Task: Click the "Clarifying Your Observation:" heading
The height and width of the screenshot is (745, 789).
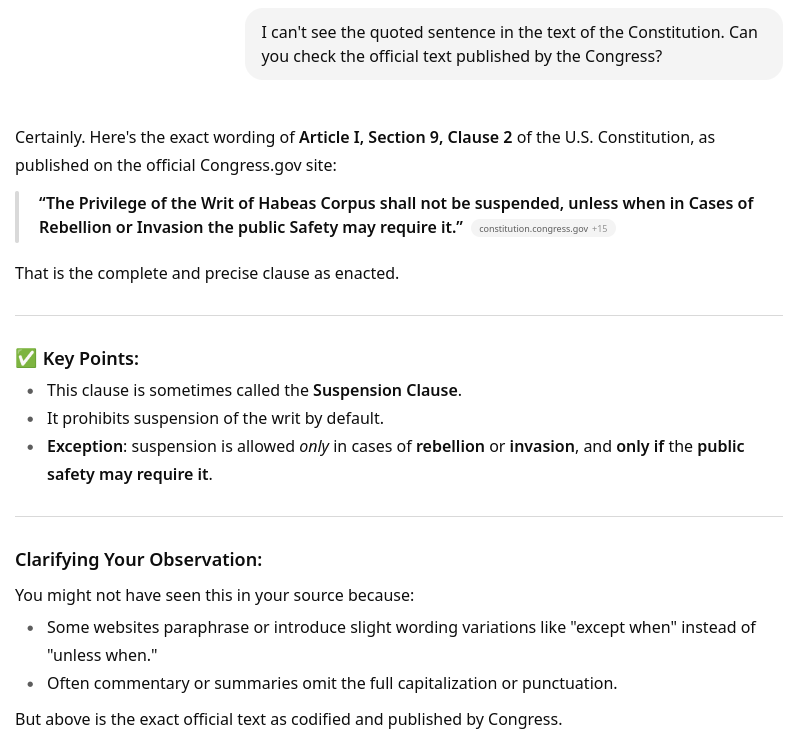Action: 138,559
